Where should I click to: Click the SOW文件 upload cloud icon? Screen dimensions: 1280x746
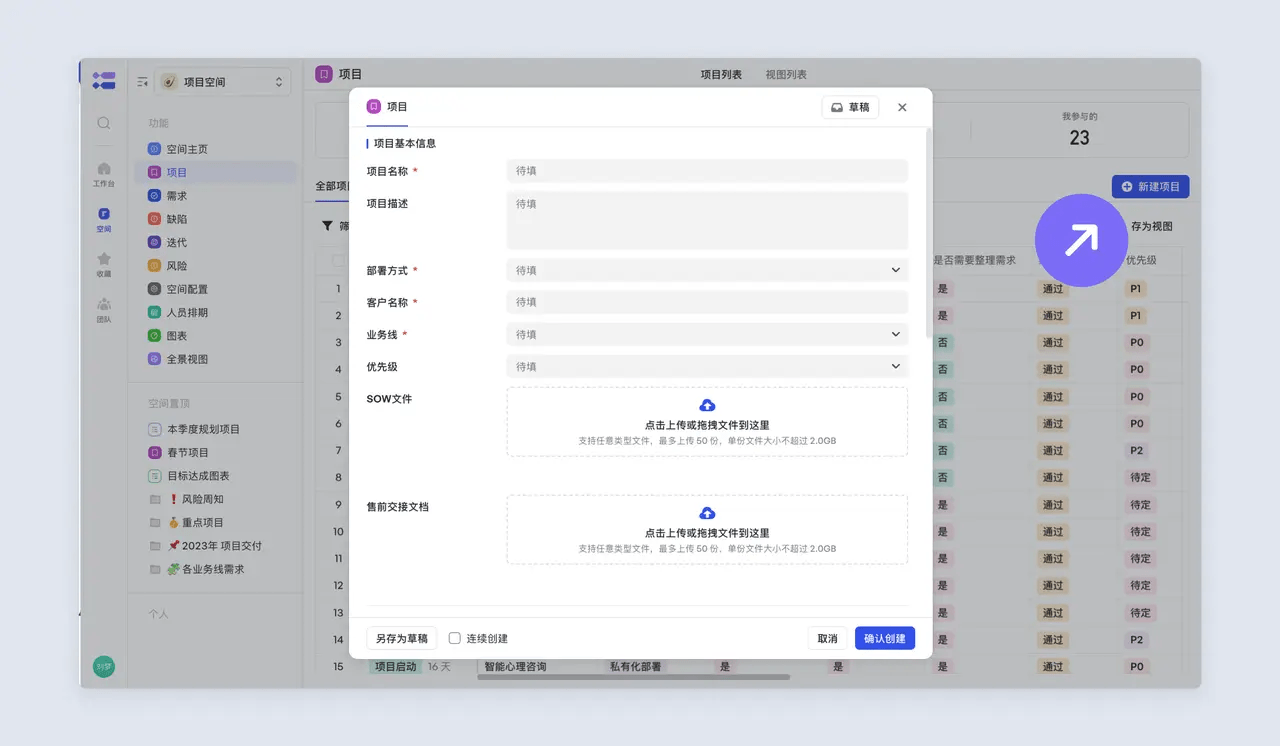click(x=707, y=405)
